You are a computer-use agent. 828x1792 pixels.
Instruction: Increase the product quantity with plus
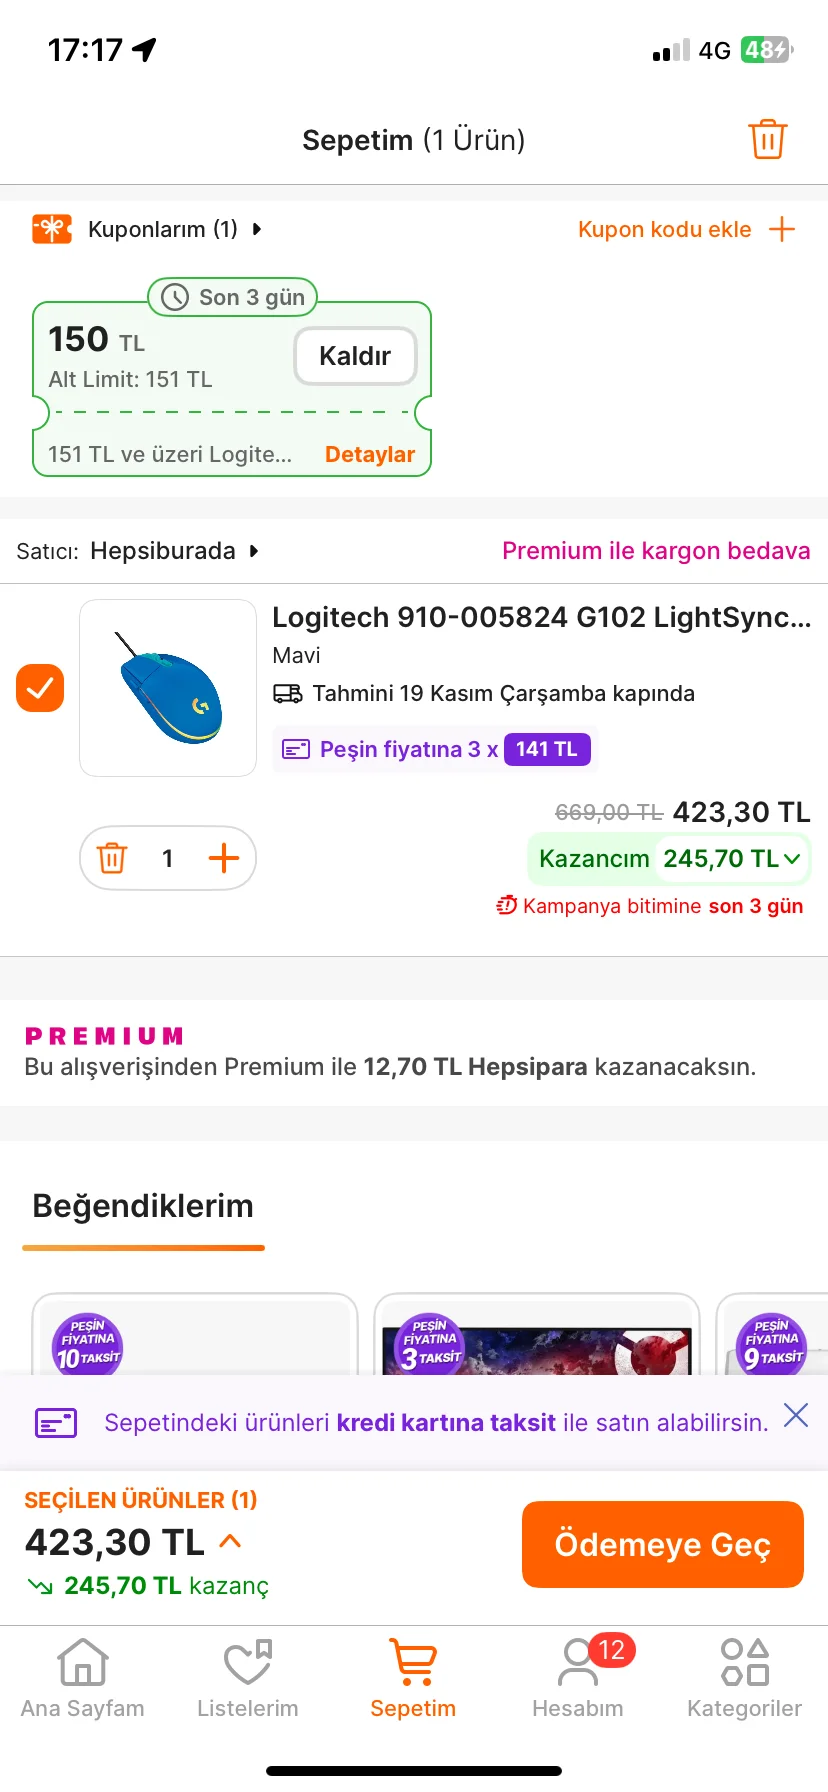[224, 858]
